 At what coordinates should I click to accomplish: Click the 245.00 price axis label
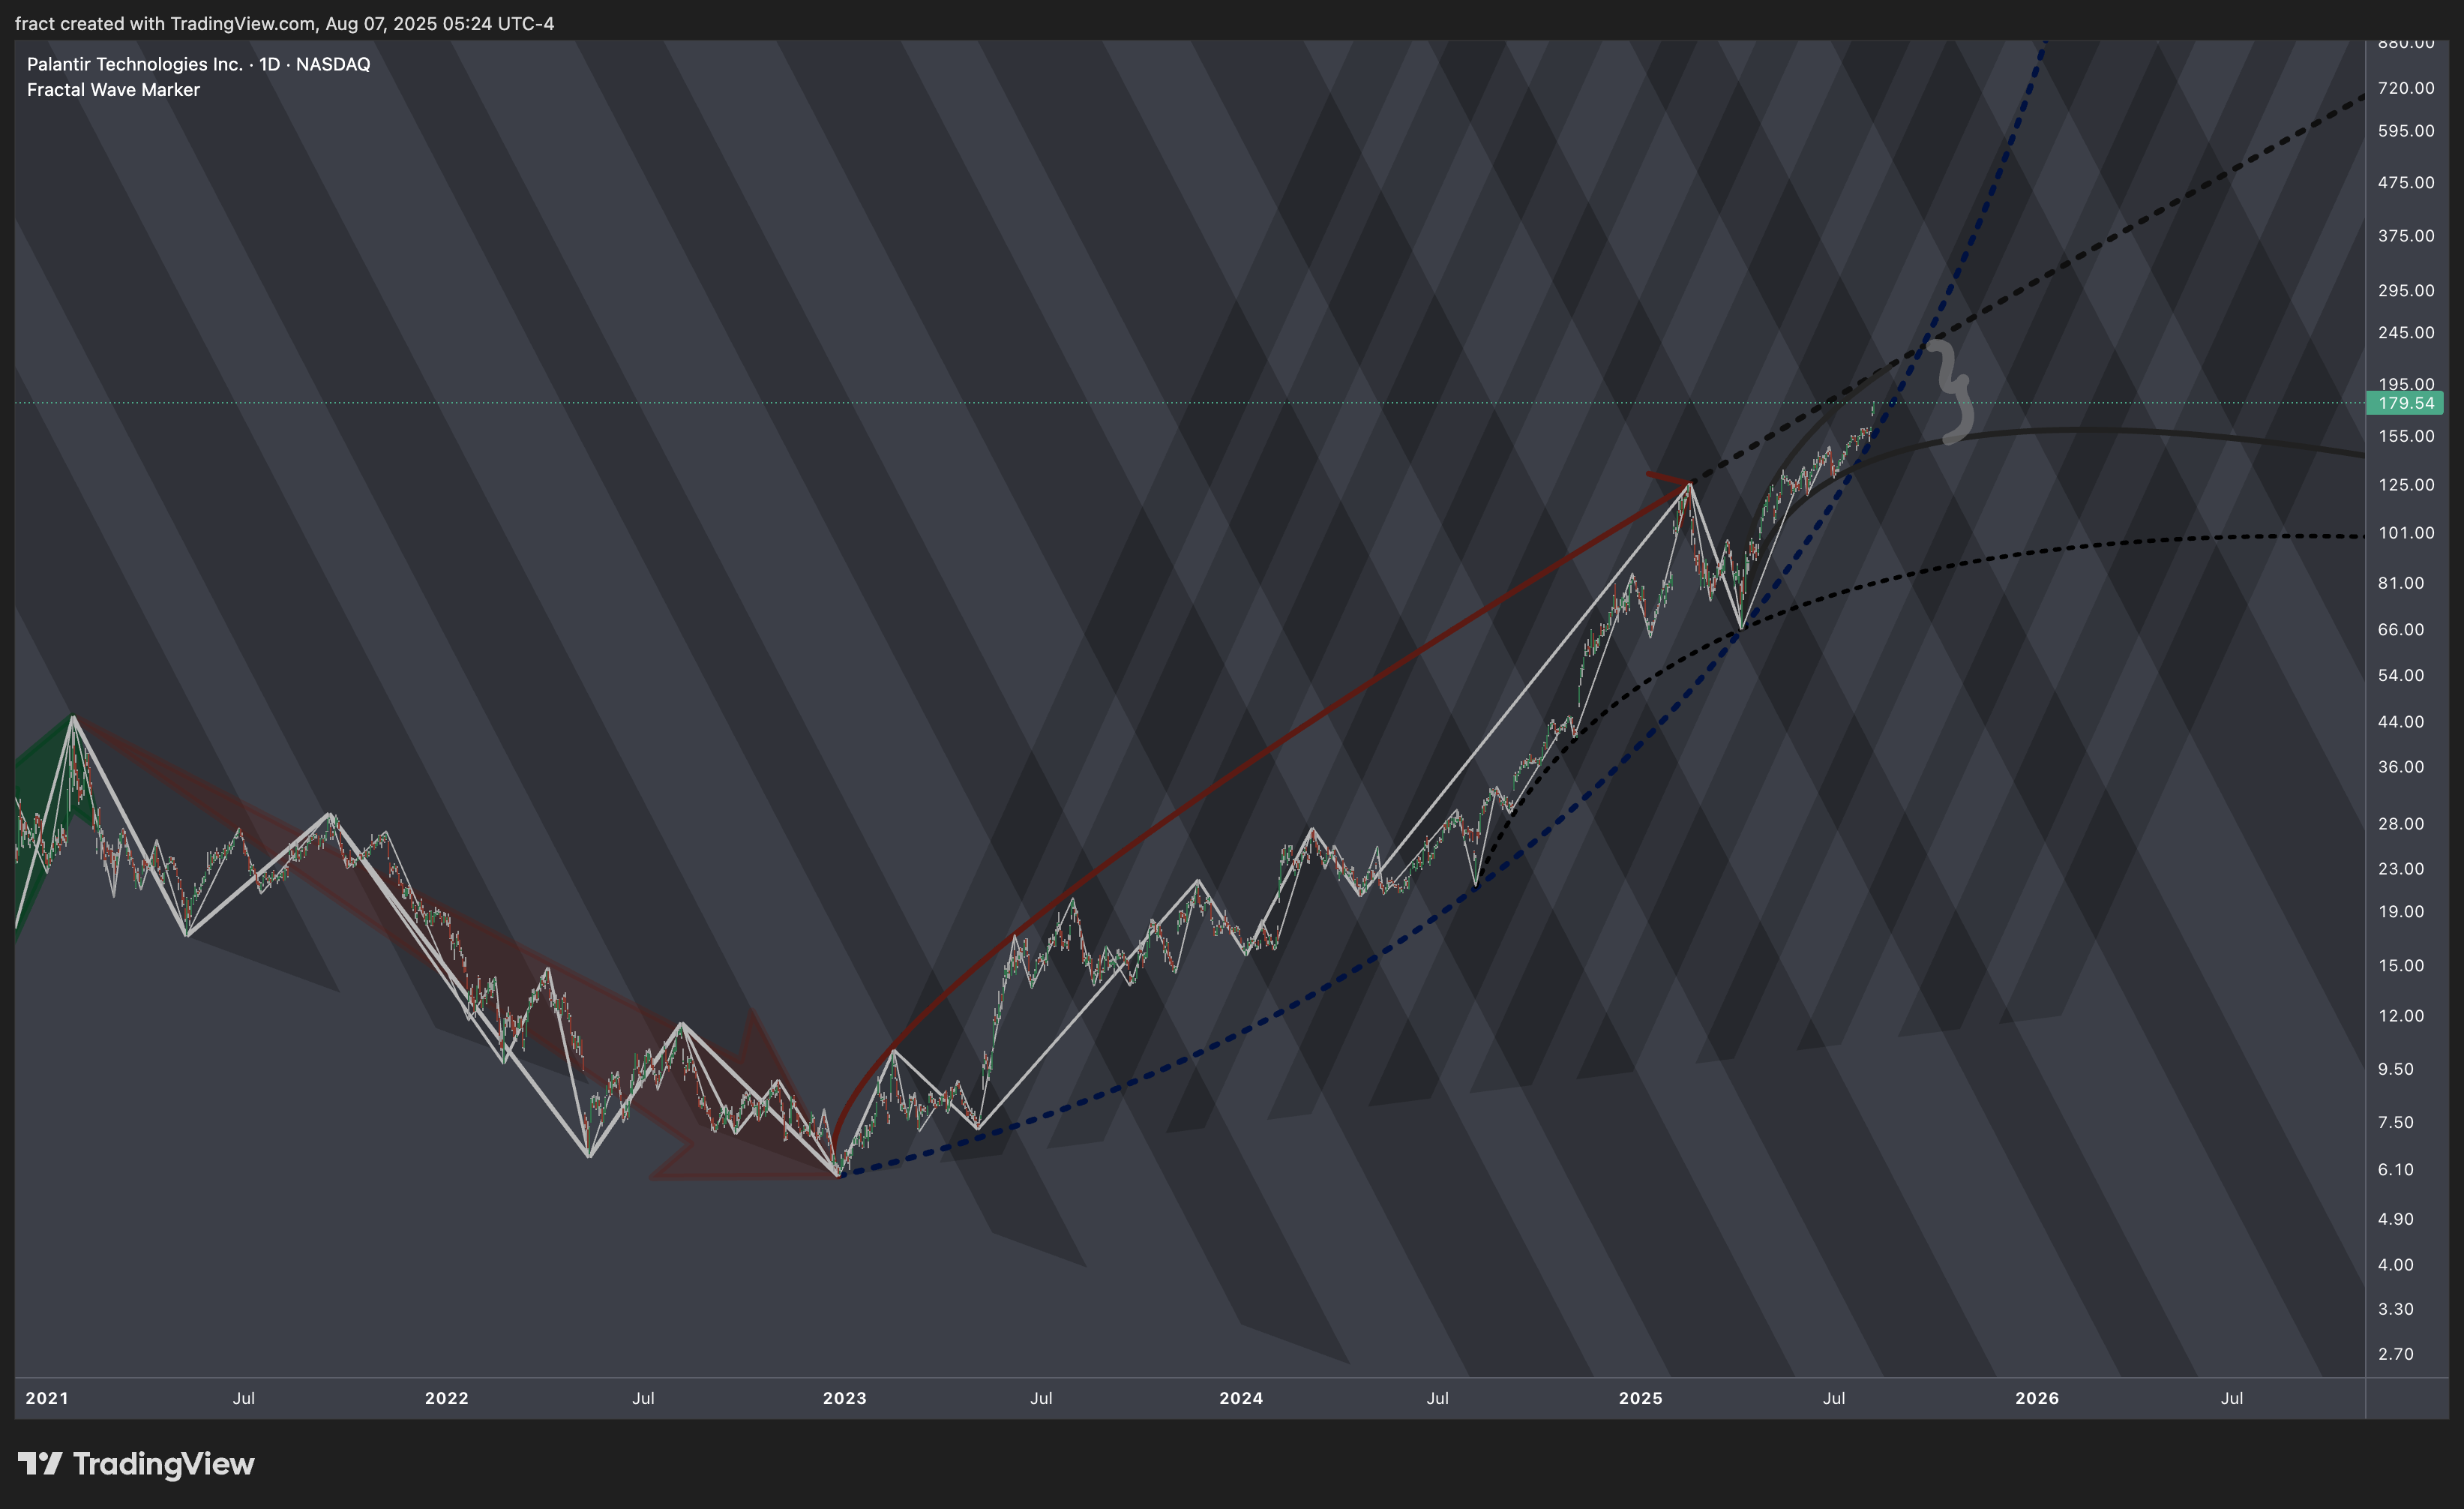pyautogui.click(x=2406, y=333)
